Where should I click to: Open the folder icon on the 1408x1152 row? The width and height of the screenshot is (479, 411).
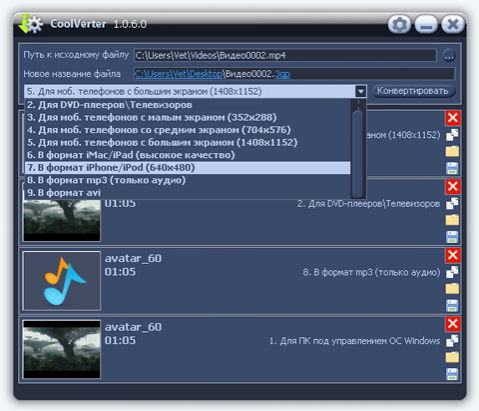[452, 151]
